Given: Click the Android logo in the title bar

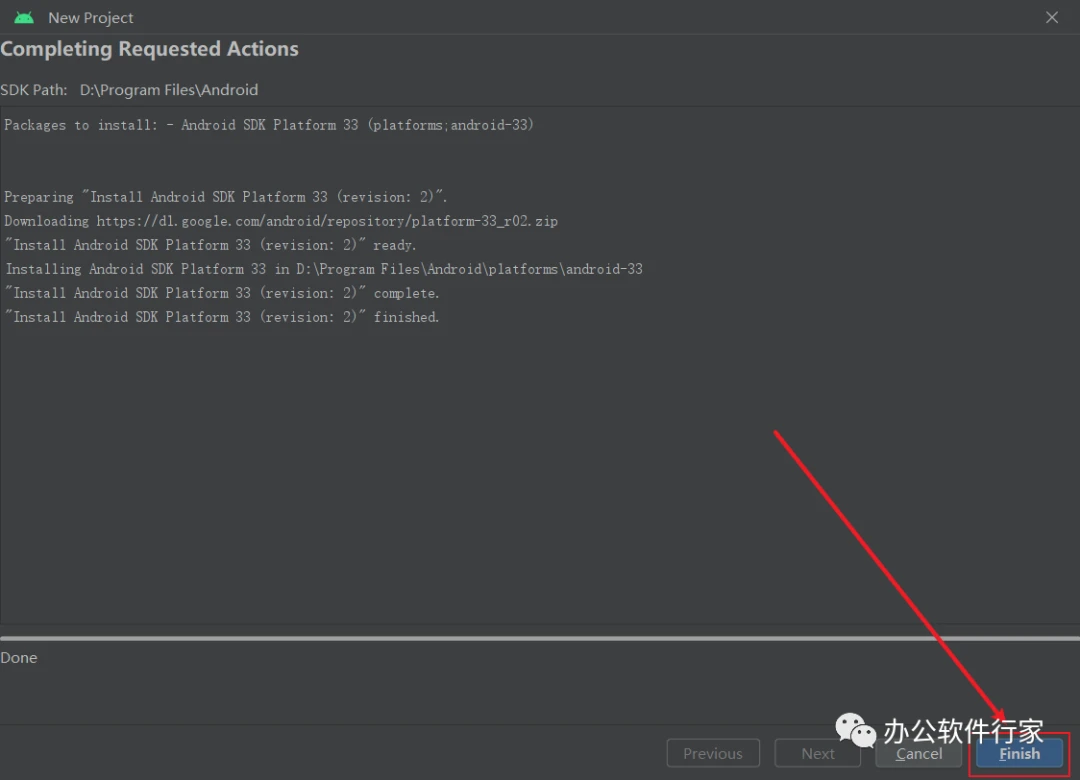Looking at the screenshot, I should [x=24, y=18].
